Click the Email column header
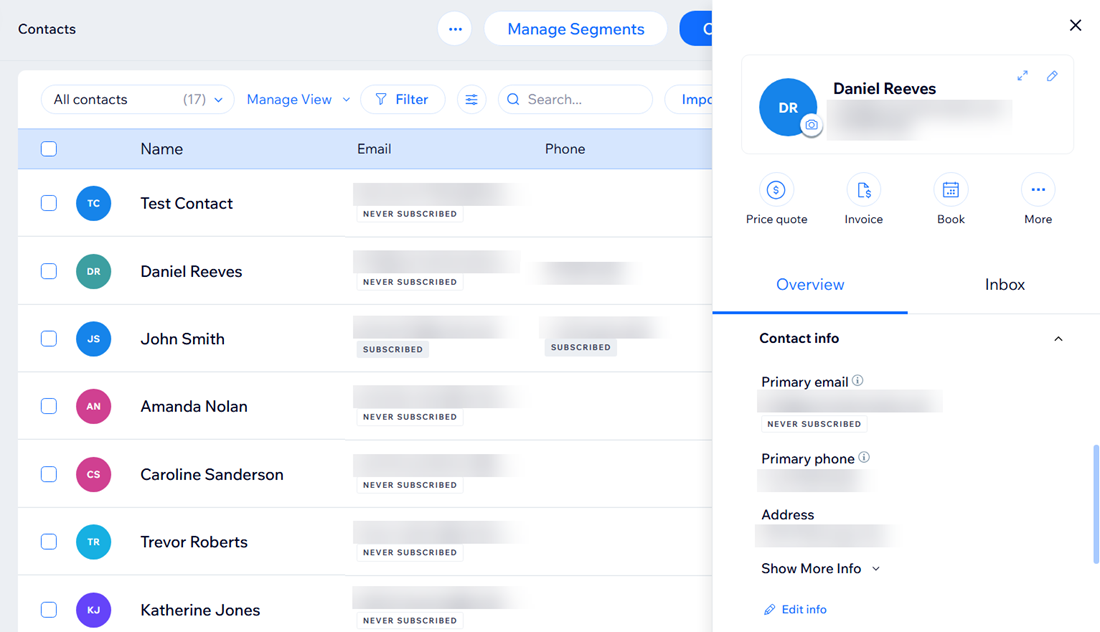Image resolution: width=1100 pixels, height=632 pixels. point(374,149)
